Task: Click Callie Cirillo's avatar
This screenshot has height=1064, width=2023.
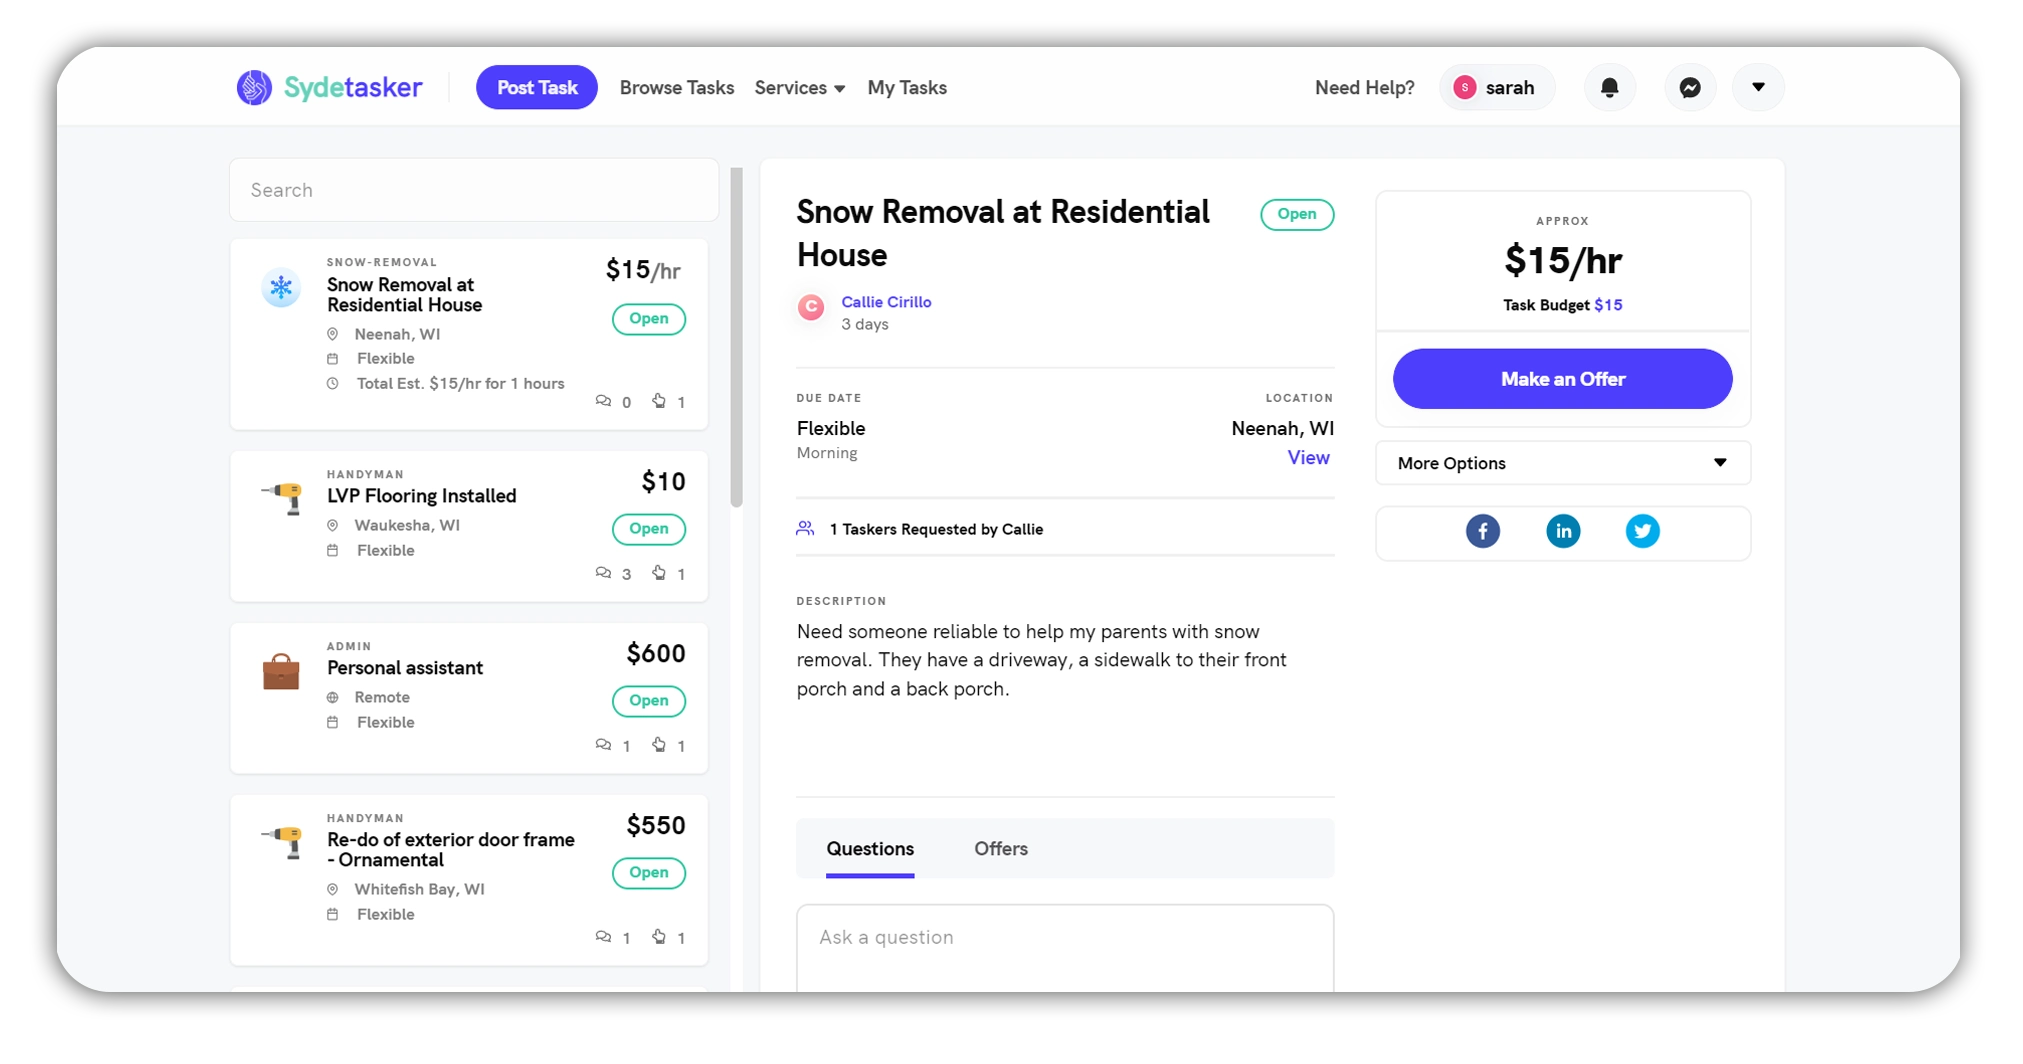Action: [x=810, y=308]
